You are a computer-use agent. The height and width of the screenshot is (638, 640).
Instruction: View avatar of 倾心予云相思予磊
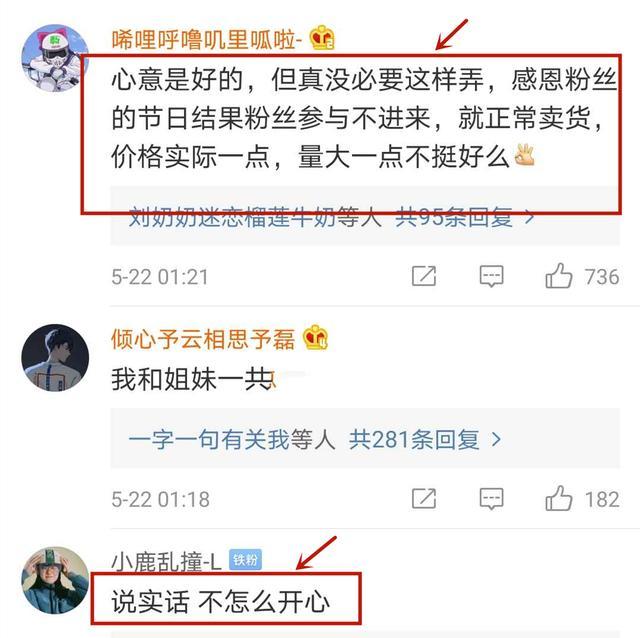pyautogui.click(x=55, y=358)
